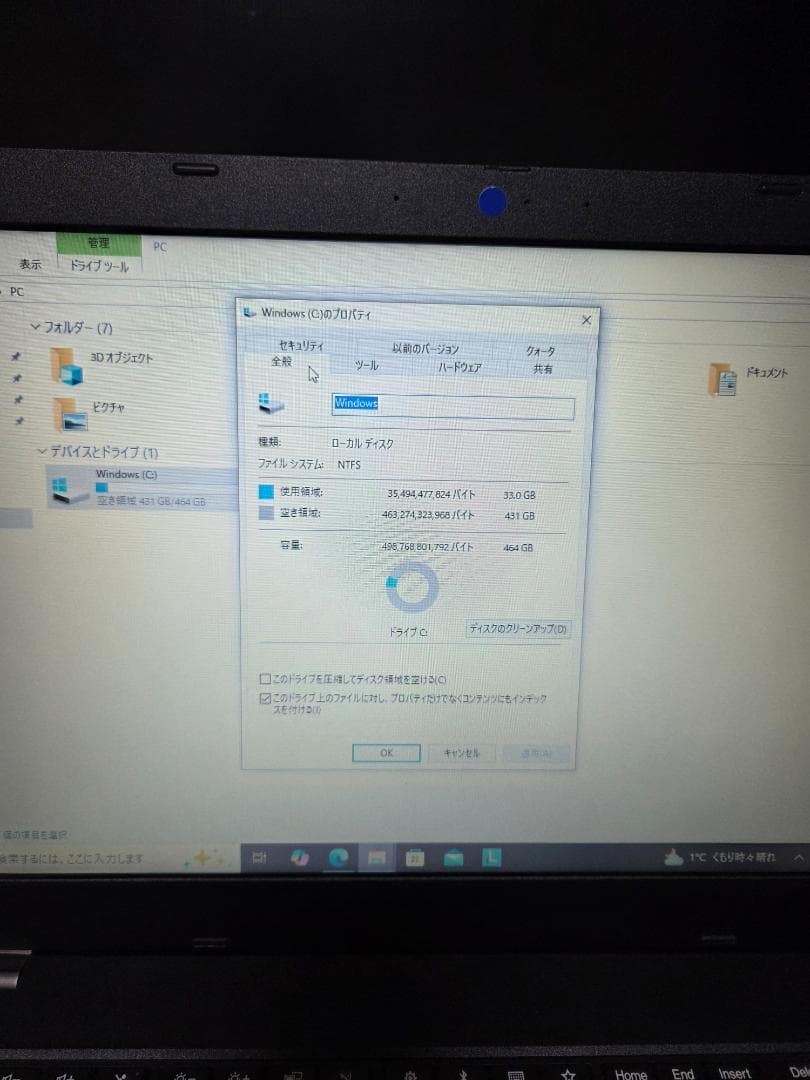Open File Explorer from the taskbar
This screenshot has height=1080, width=810.
point(377,858)
